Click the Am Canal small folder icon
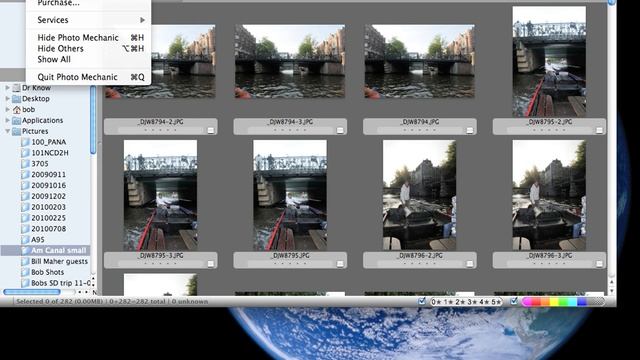 click(x=25, y=251)
